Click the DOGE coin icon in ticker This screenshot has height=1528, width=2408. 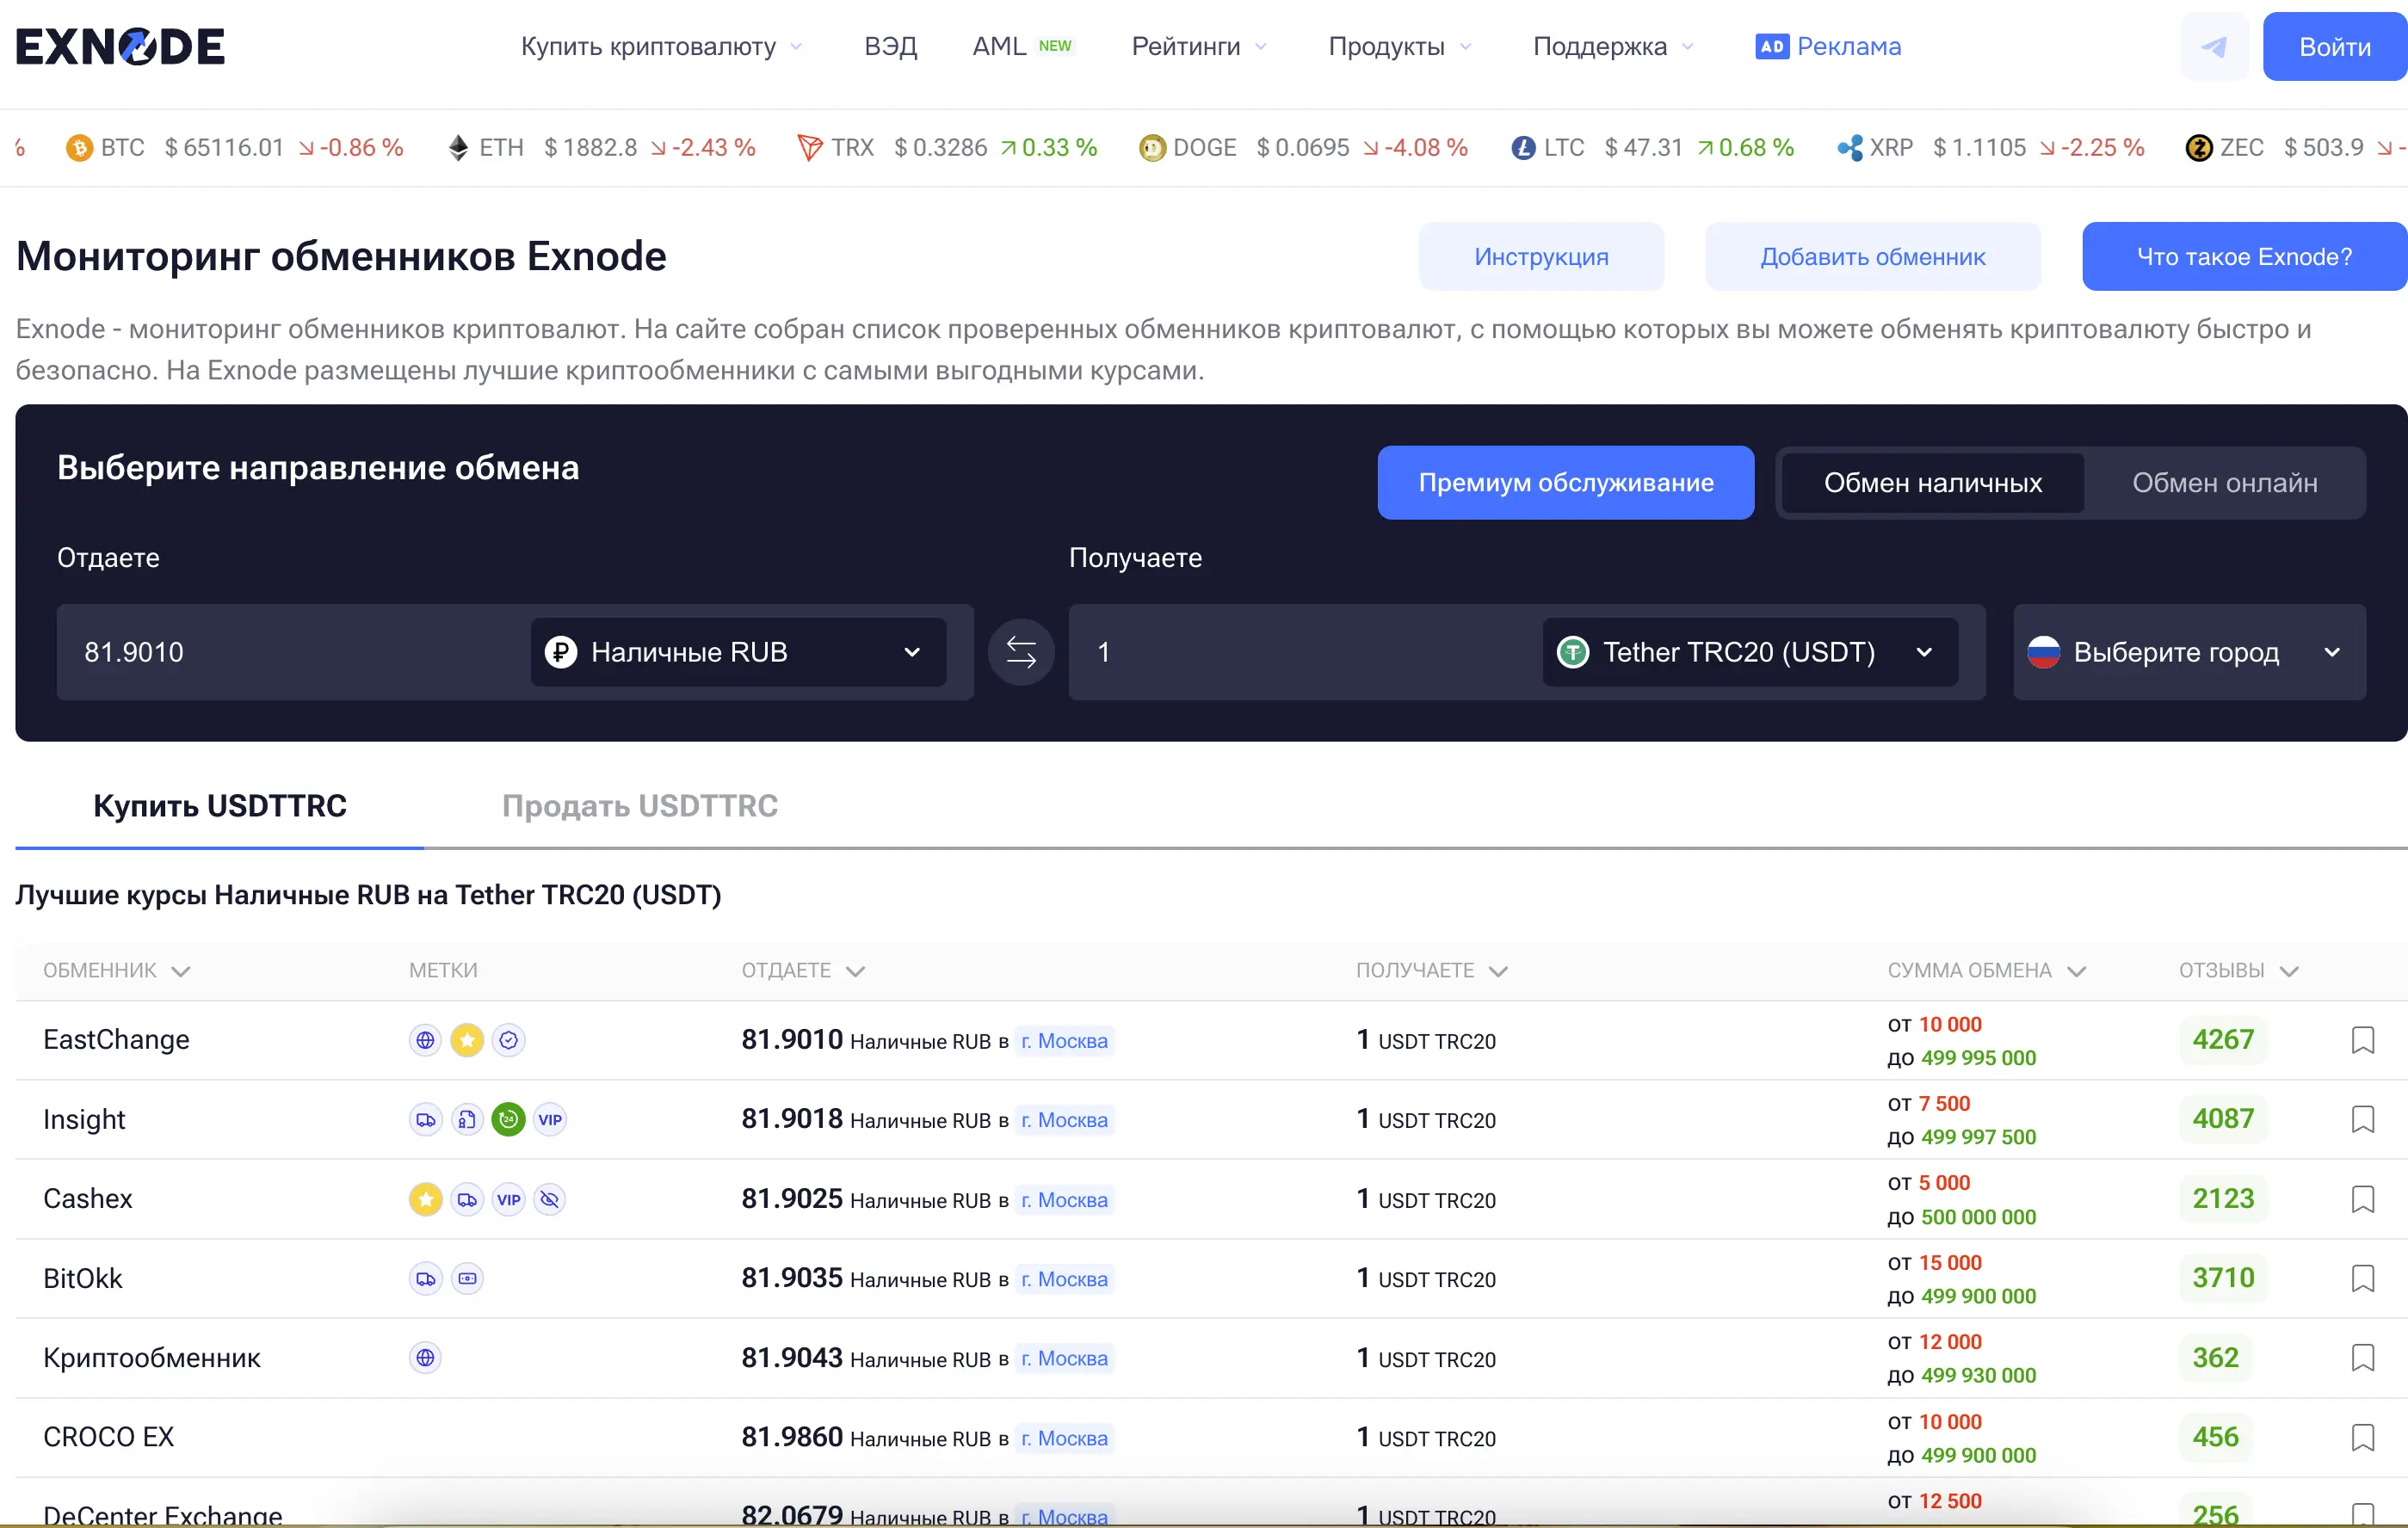tap(1152, 148)
